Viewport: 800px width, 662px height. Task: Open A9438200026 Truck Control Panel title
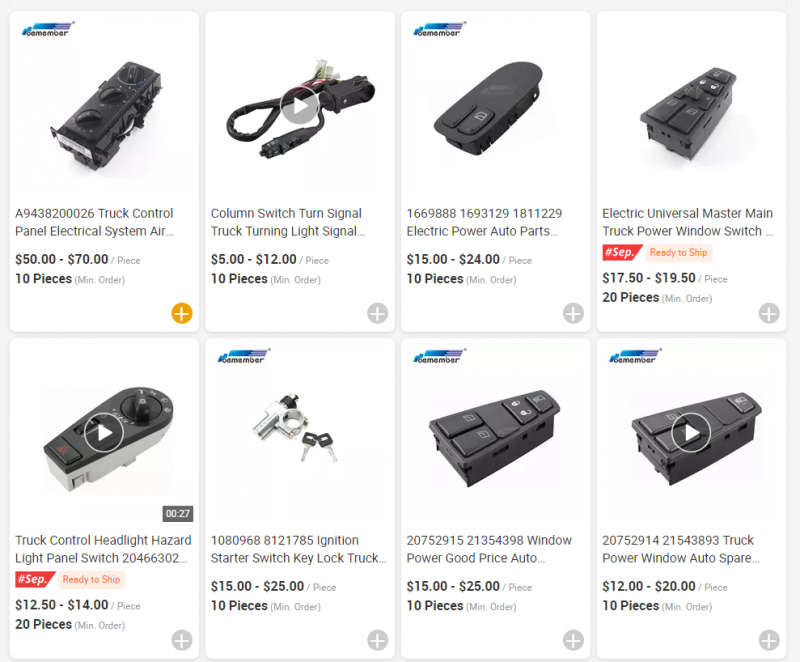[94, 222]
